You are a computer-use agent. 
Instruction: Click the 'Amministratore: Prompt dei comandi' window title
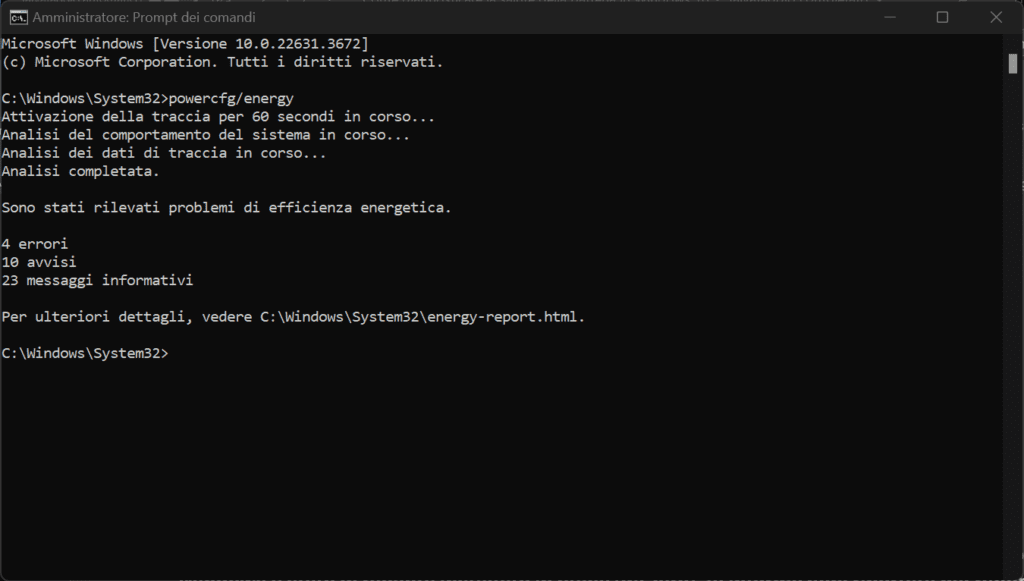(x=143, y=17)
